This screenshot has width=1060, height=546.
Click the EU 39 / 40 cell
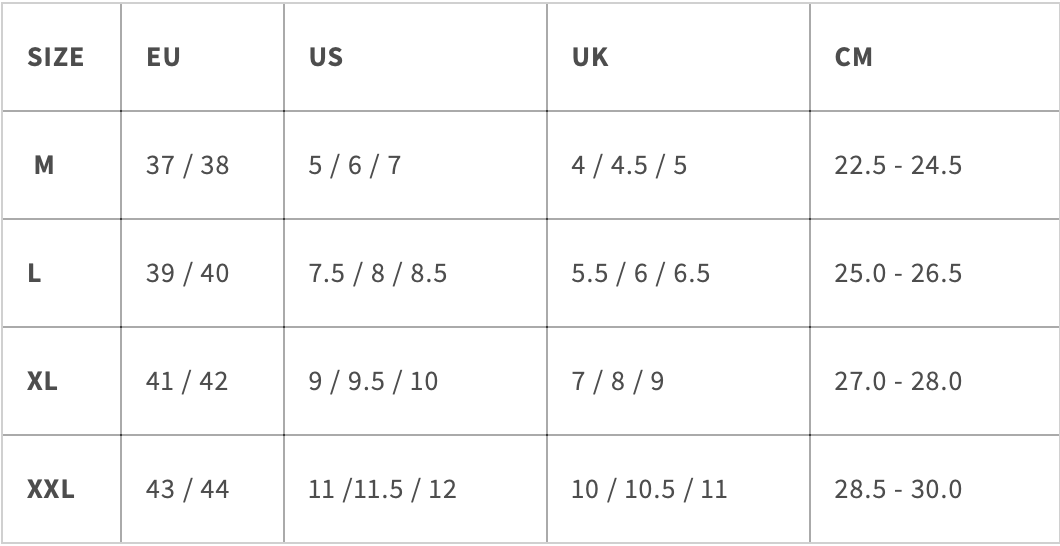(187, 273)
